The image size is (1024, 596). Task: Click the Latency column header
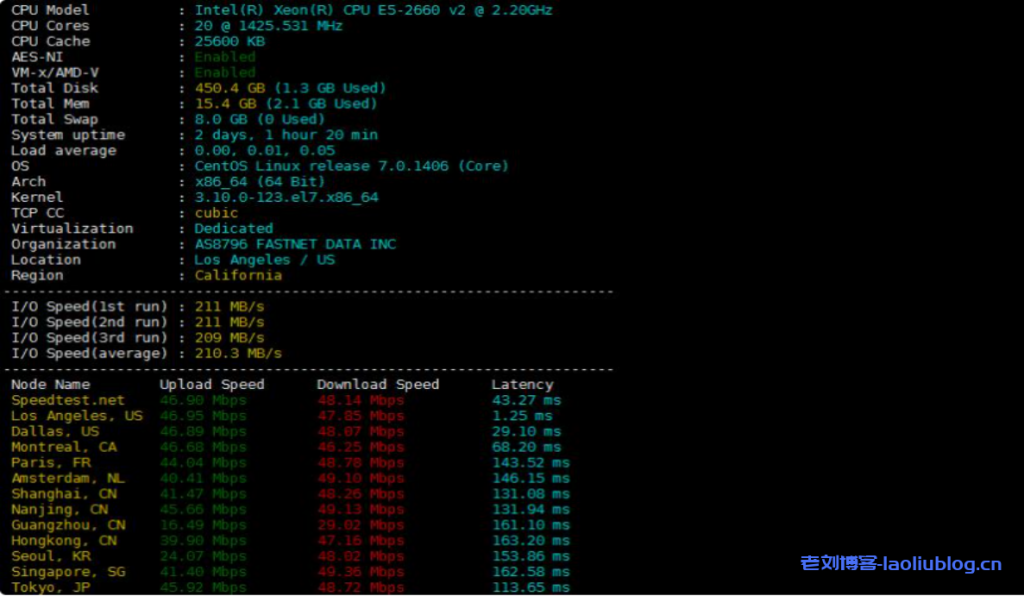tap(522, 384)
